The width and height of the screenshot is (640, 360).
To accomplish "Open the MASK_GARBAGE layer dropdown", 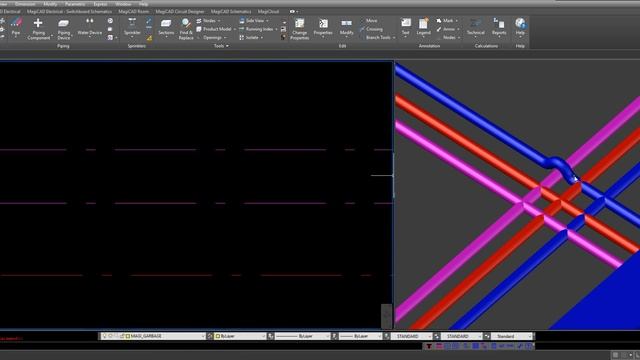I will 153,336.
